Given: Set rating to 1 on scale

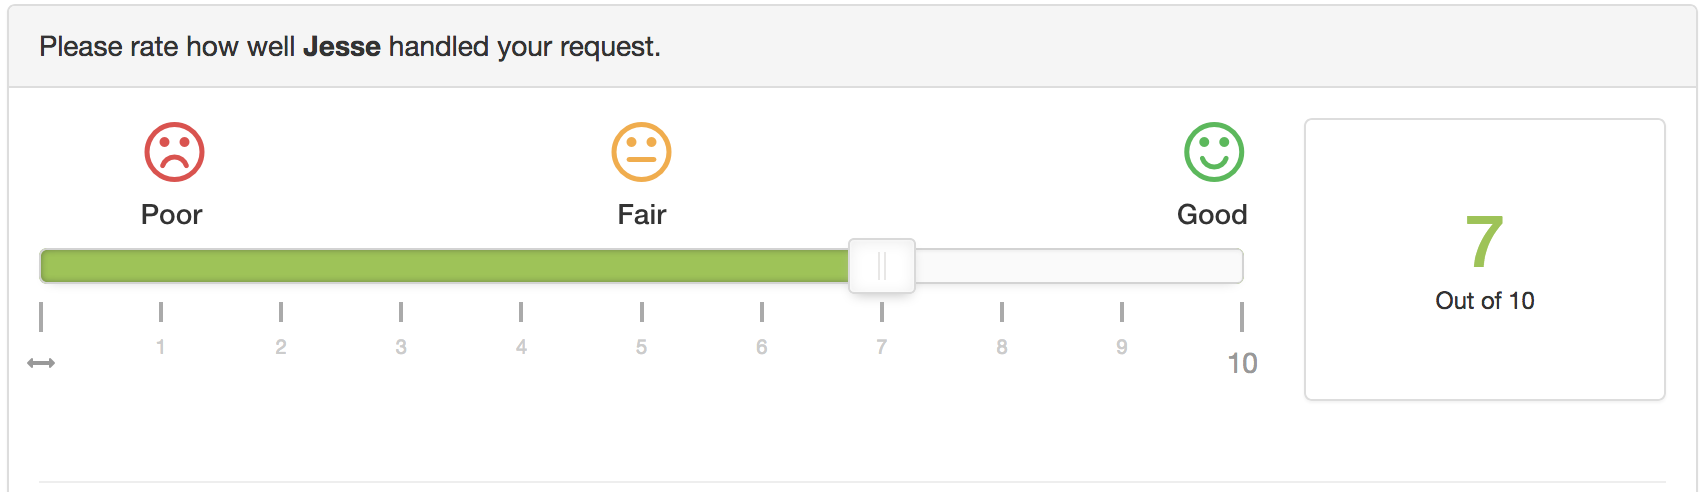Looking at the screenshot, I should [x=160, y=347].
